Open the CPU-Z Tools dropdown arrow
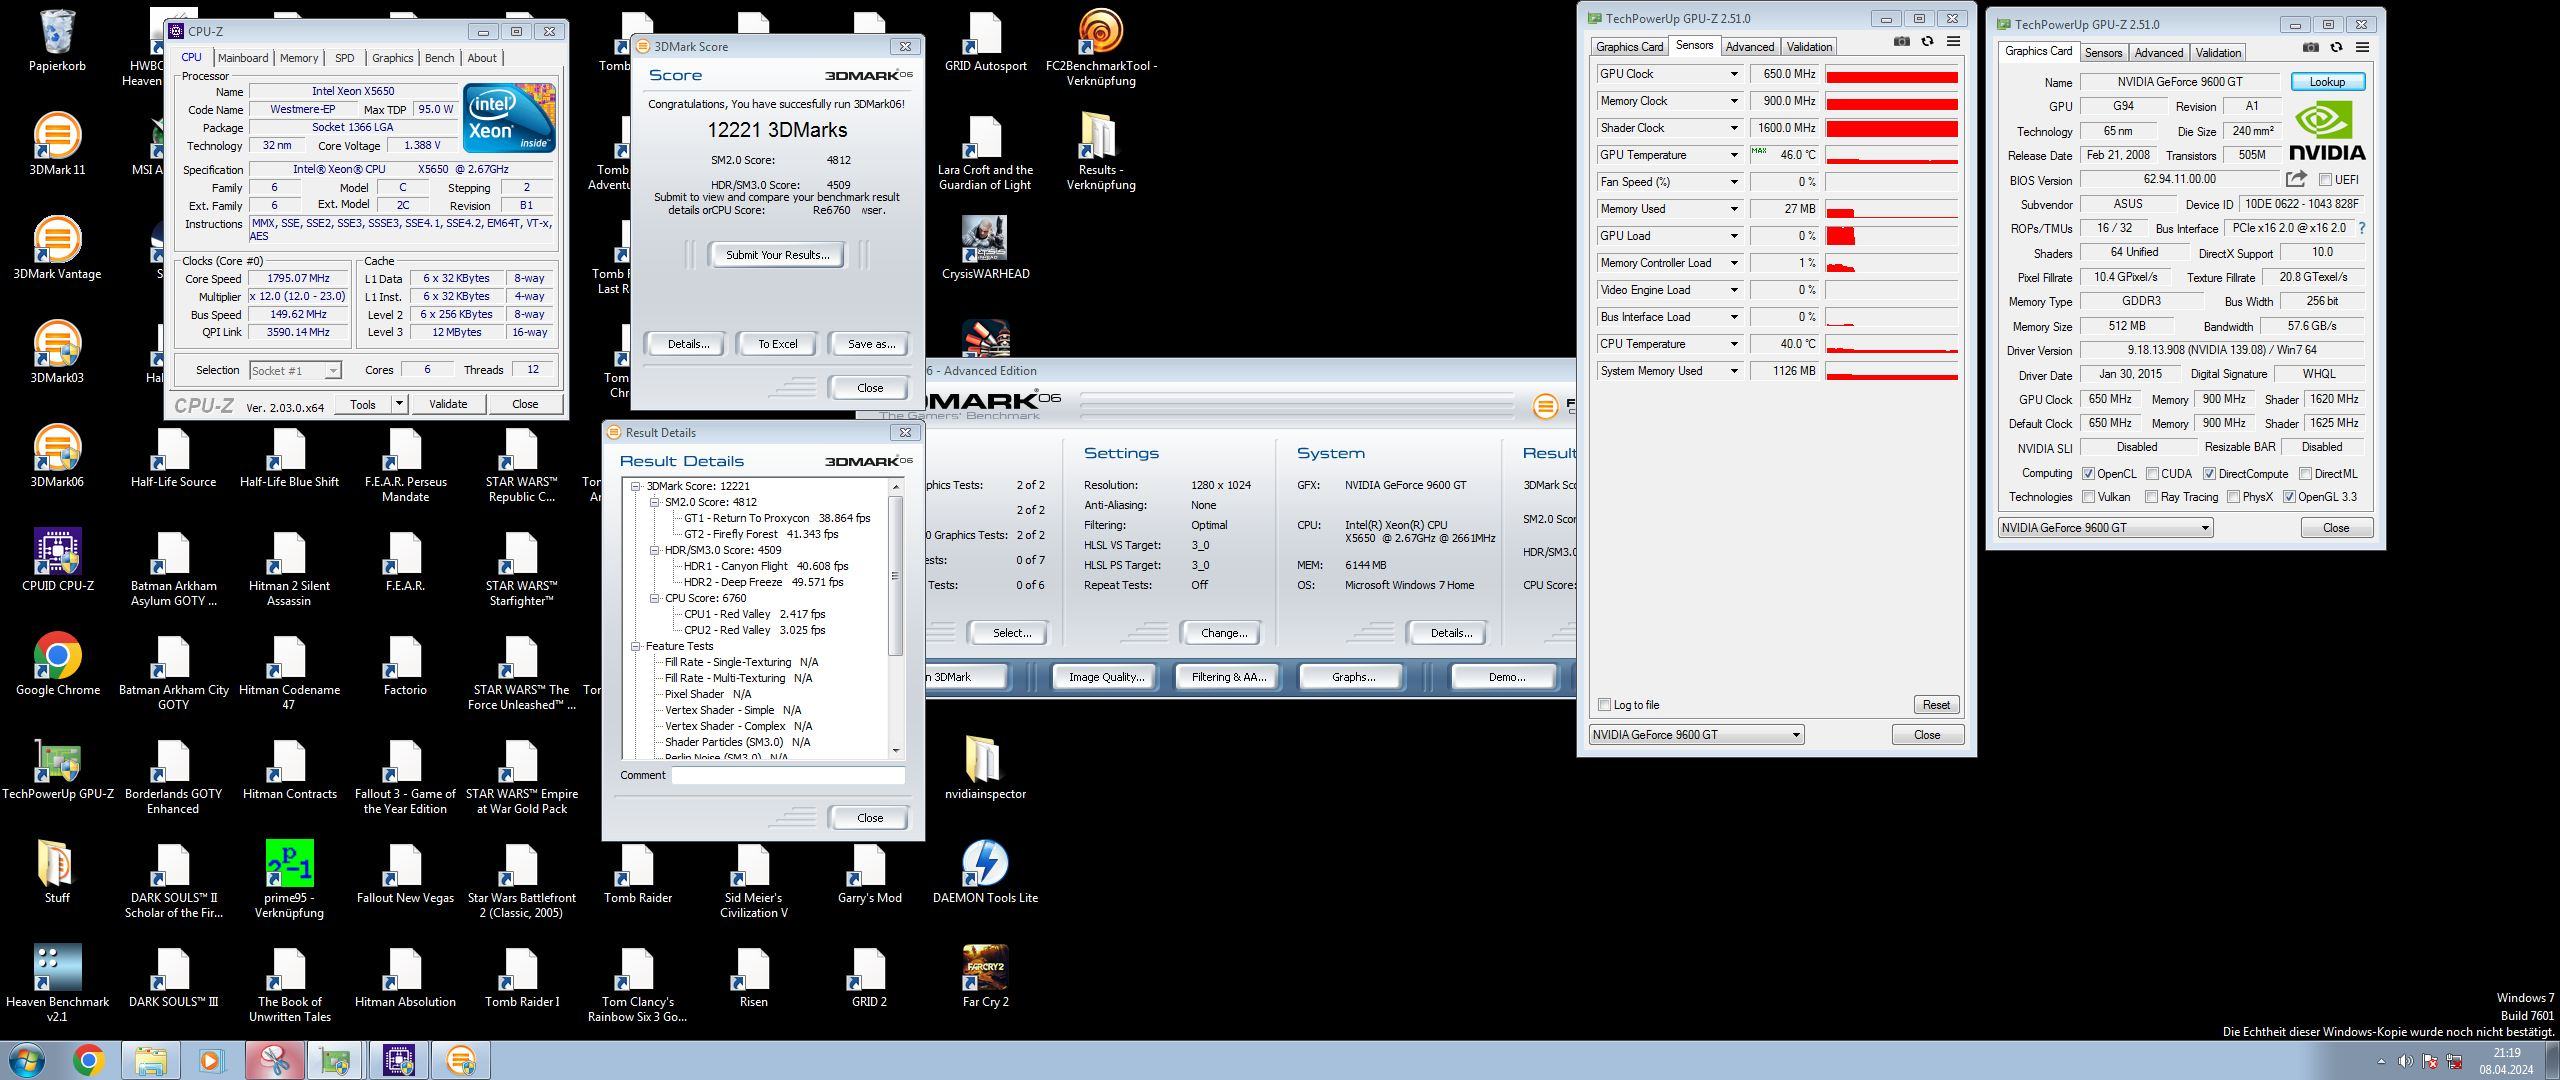This screenshot has height=1080, width=2560. click(x=399, y=404)
